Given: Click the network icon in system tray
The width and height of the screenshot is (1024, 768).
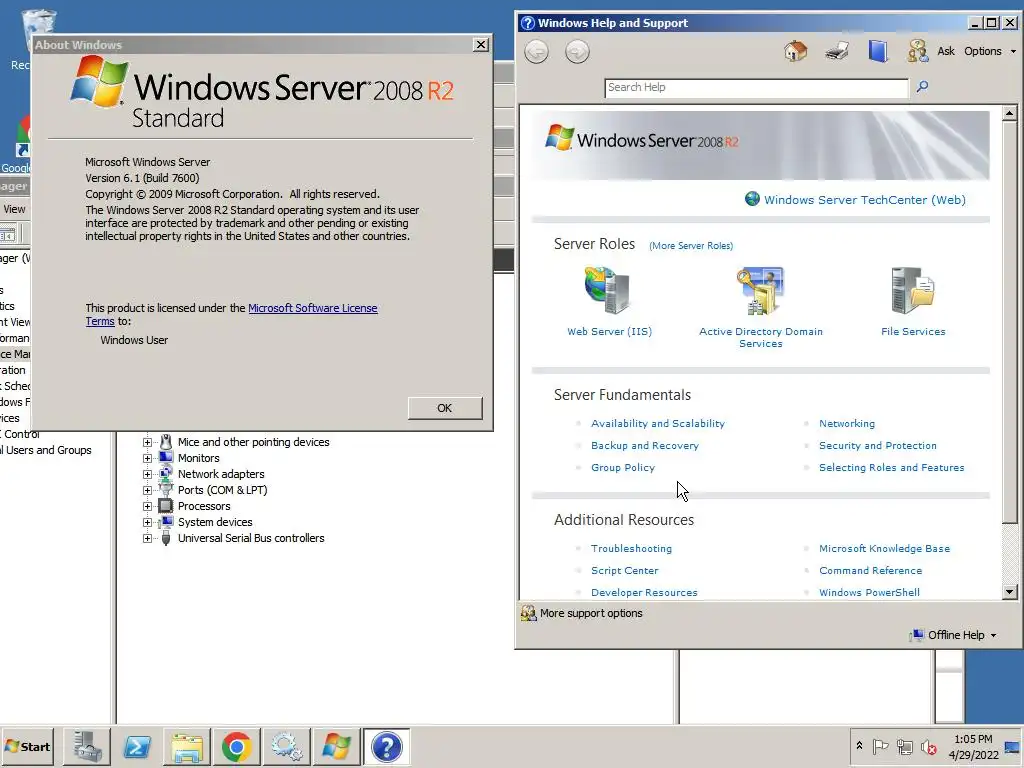Looking at the screenshot, I should pyautogui.click(x=904, y=746).
